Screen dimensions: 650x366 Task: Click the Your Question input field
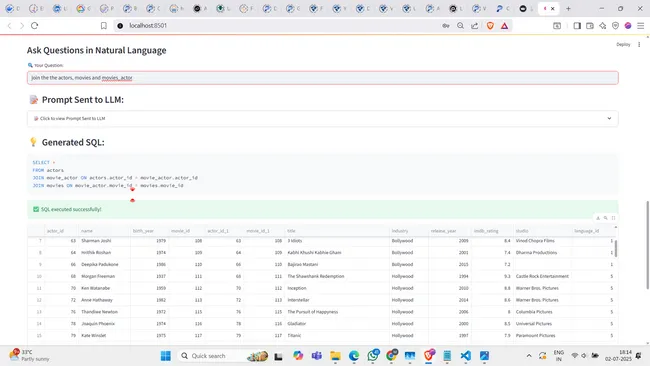tap(323, 78)
